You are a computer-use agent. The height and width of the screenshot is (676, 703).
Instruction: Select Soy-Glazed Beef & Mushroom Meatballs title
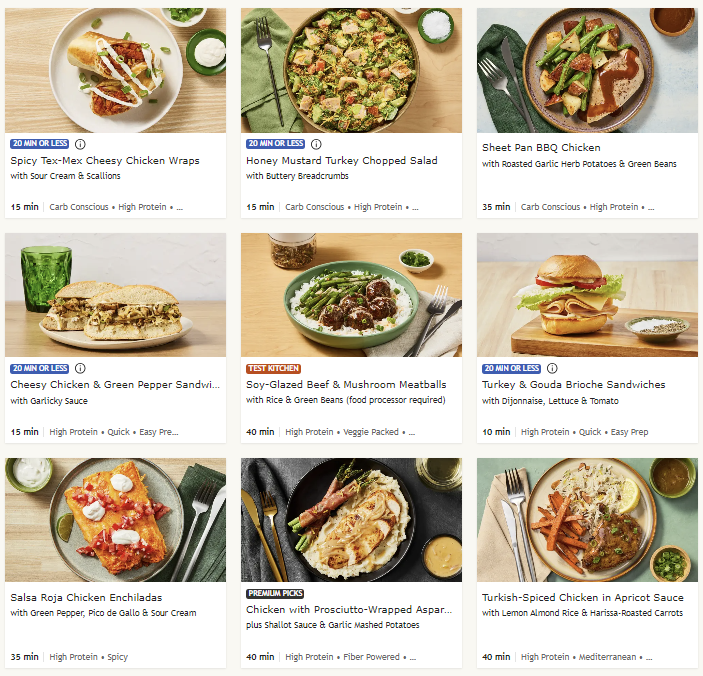(346, 385)
